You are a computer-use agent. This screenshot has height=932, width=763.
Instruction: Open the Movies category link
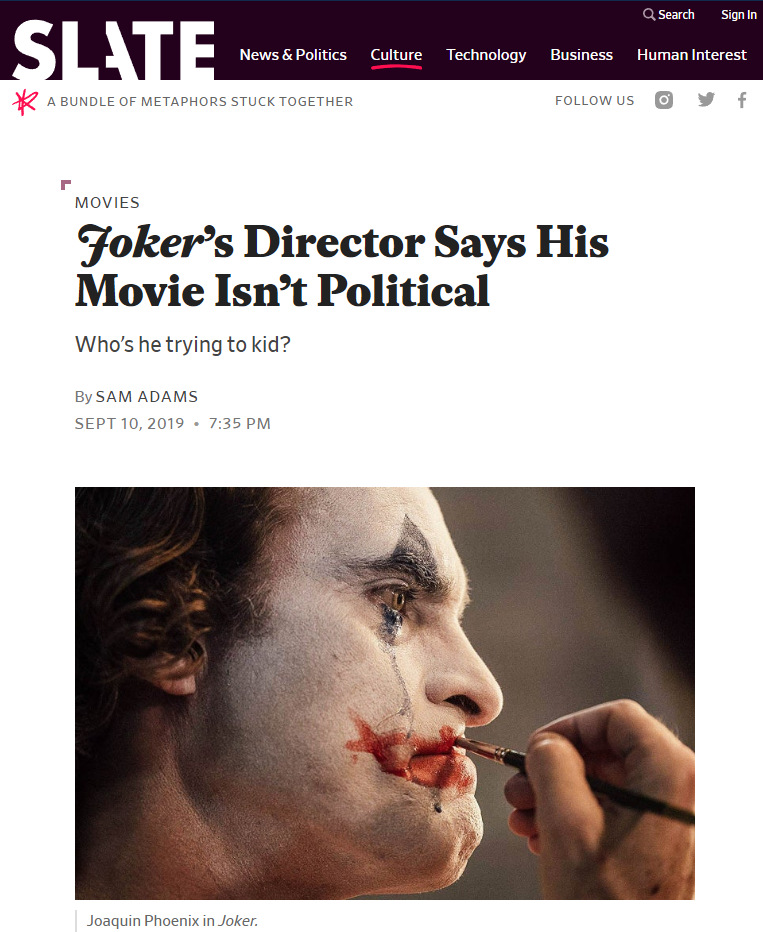click(x=108, y=203)
